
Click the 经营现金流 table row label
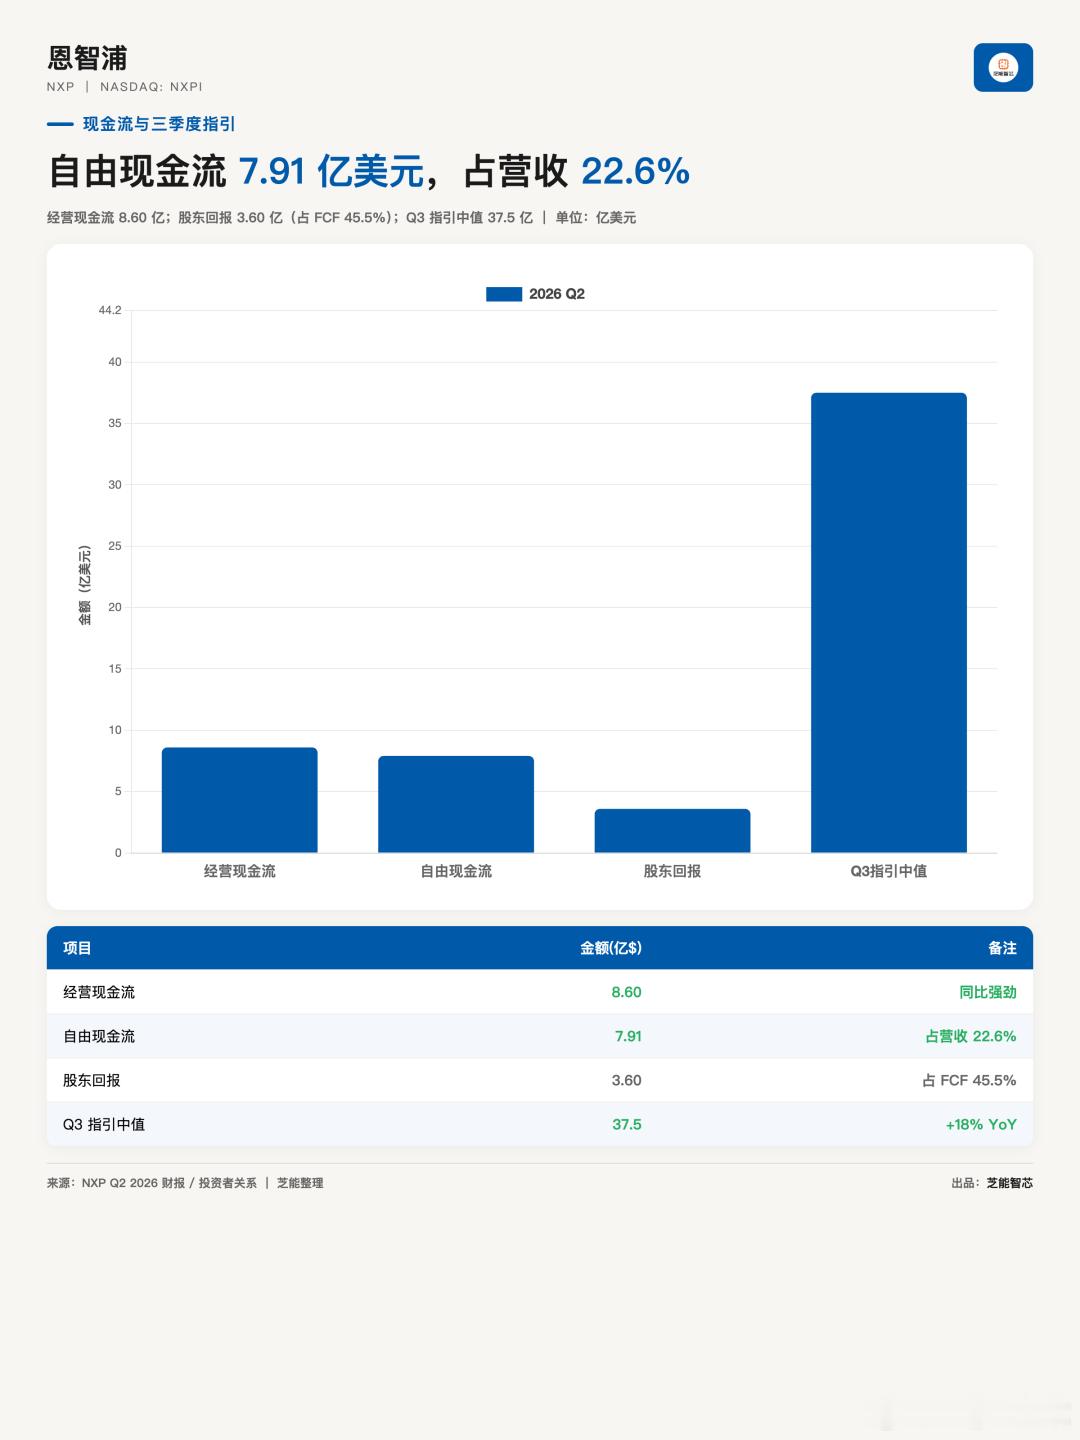[99, 992]
